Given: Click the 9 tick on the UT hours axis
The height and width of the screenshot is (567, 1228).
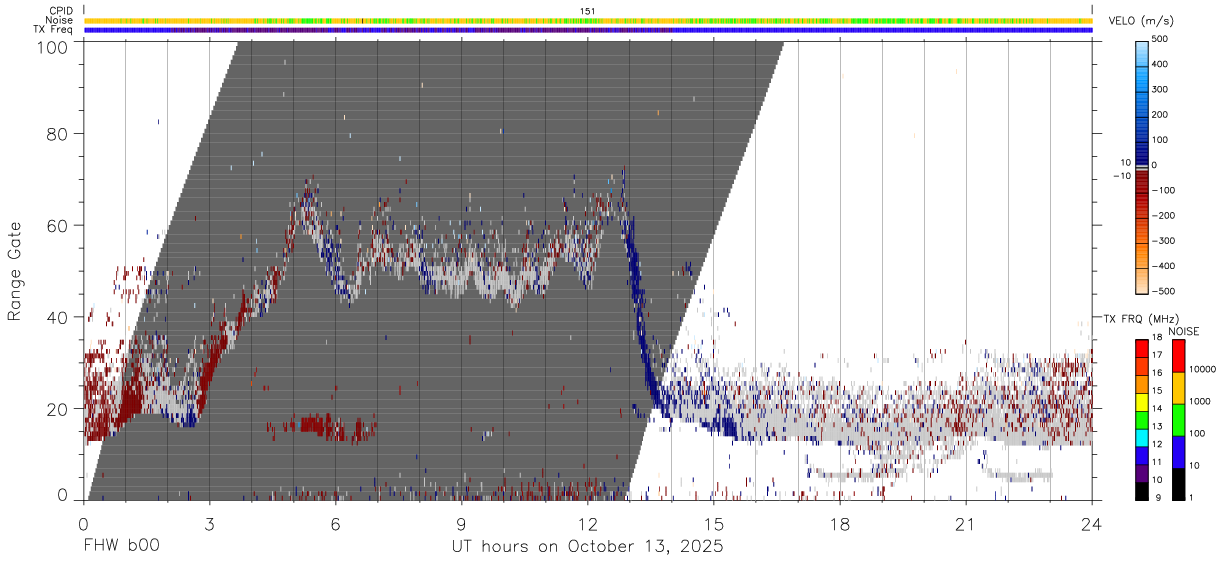Looking at the screenshot, I should 461,523.
